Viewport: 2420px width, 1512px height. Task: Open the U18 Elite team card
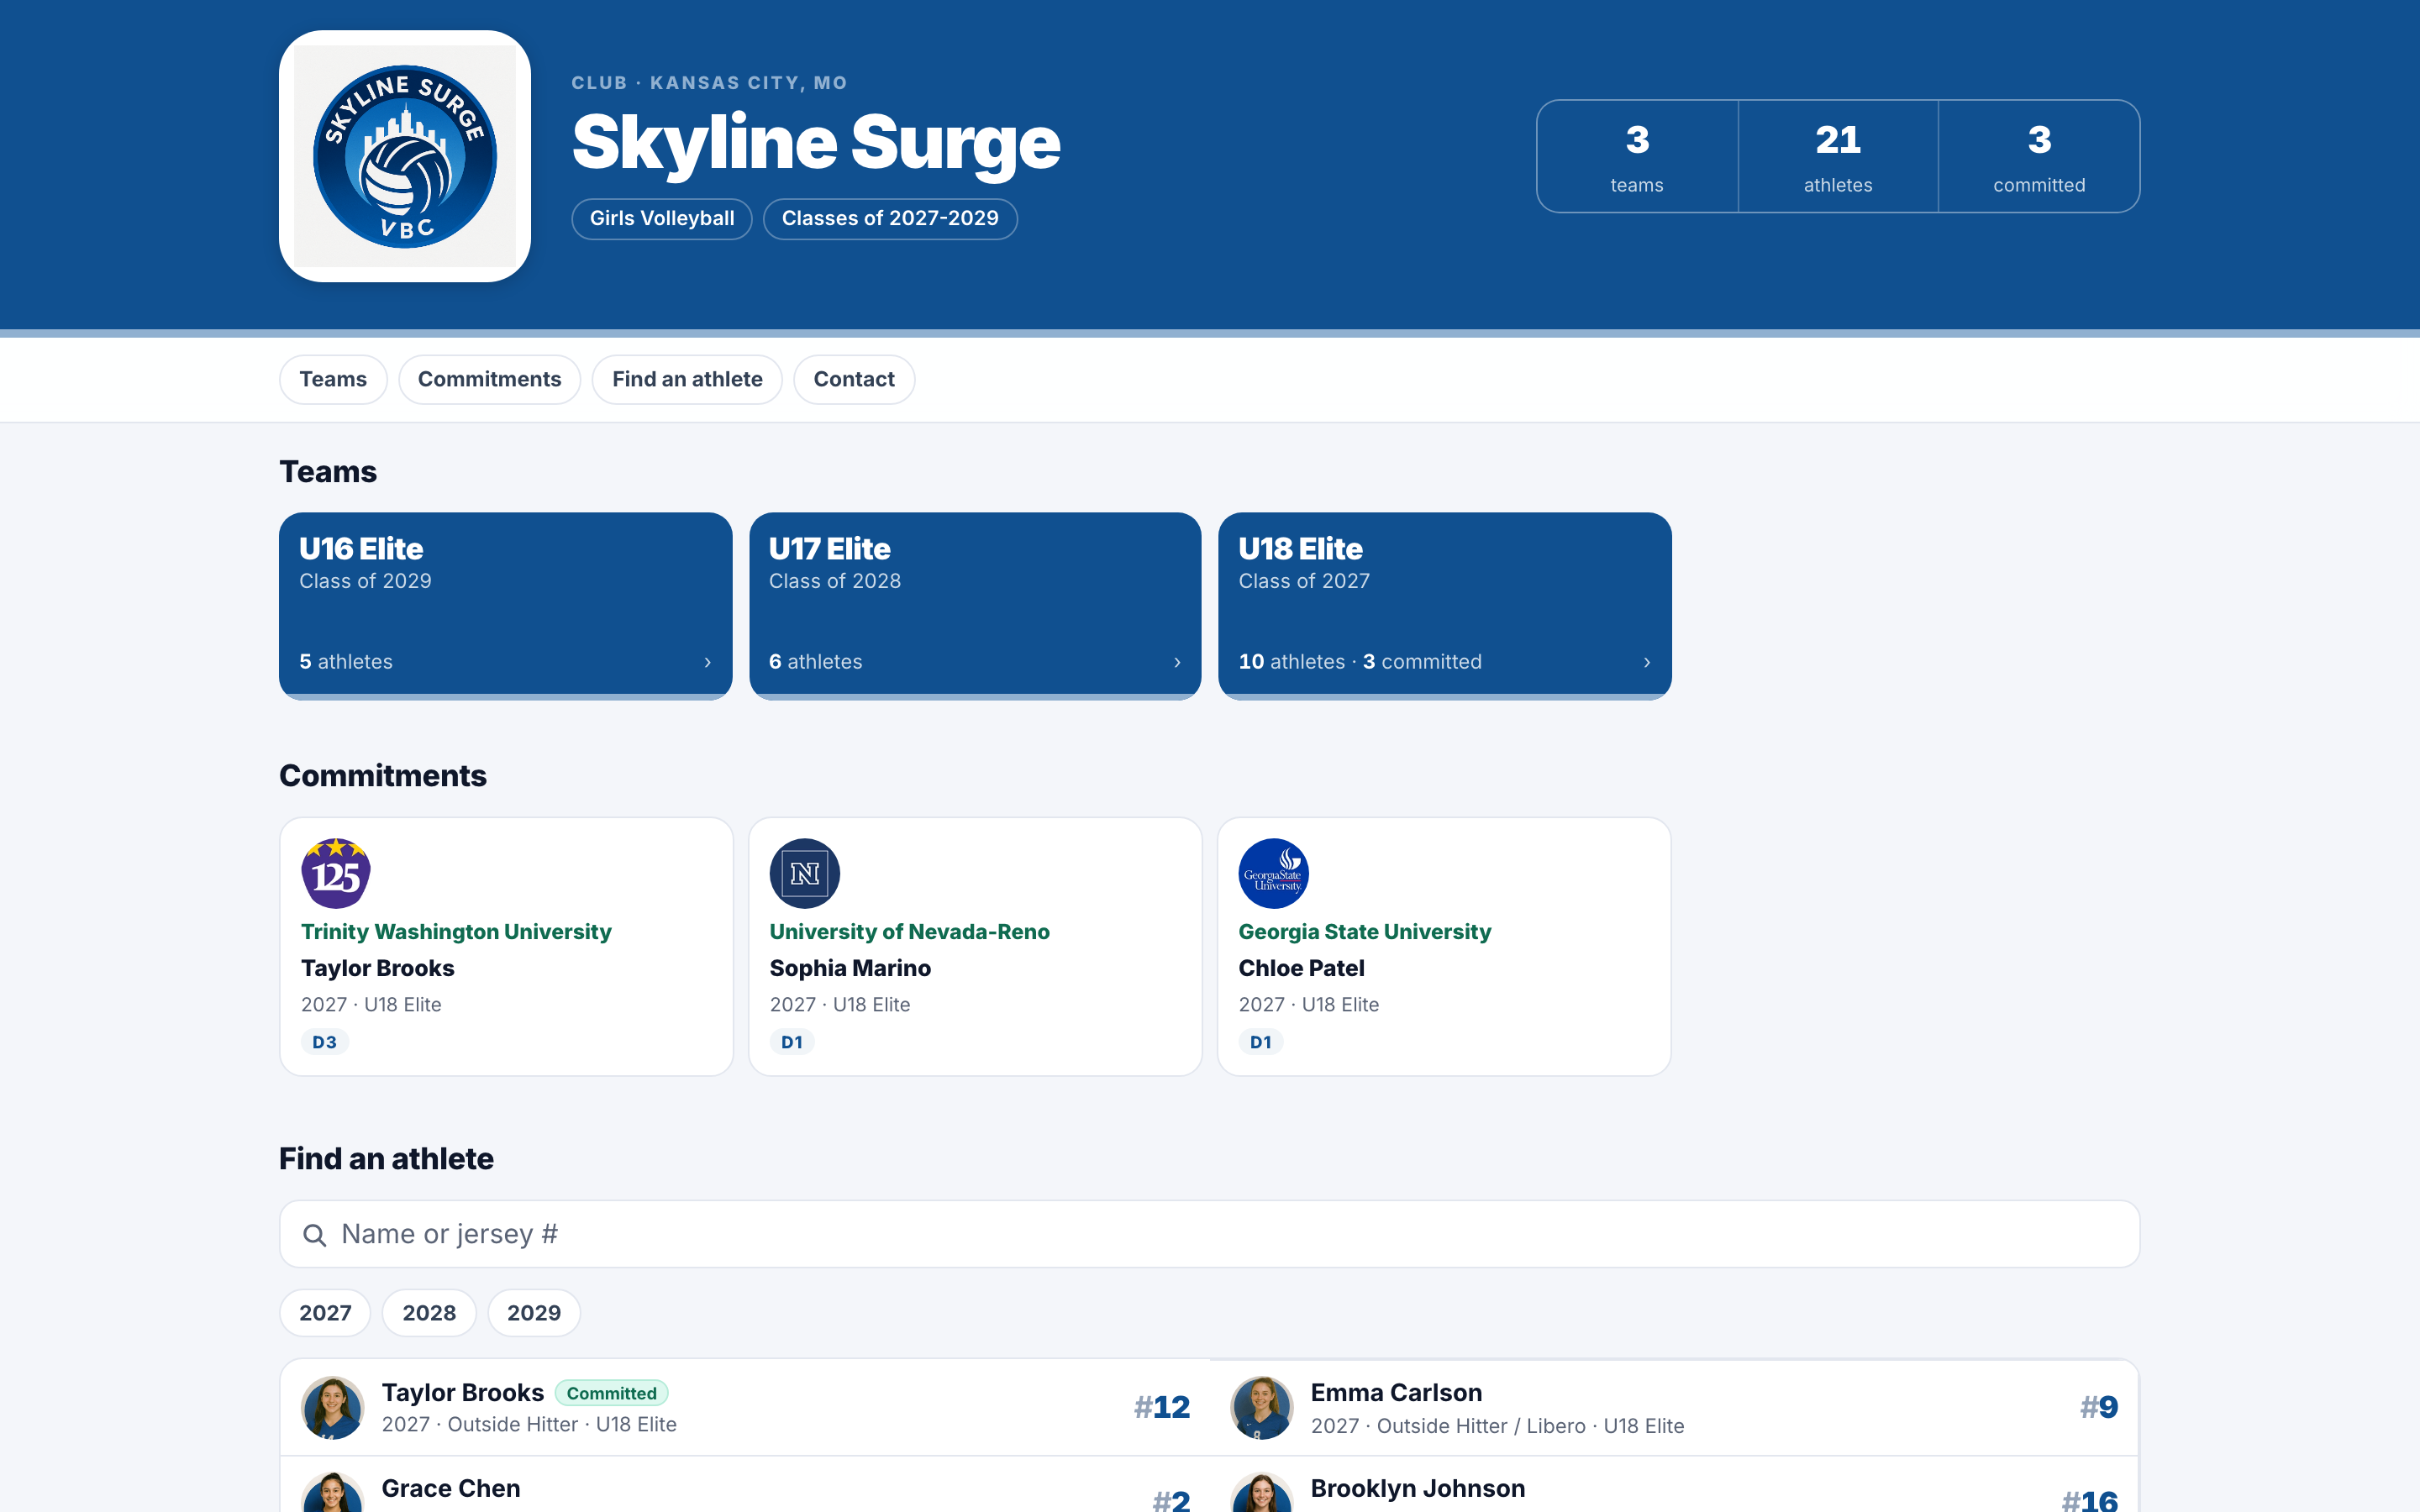(1444, 606)
